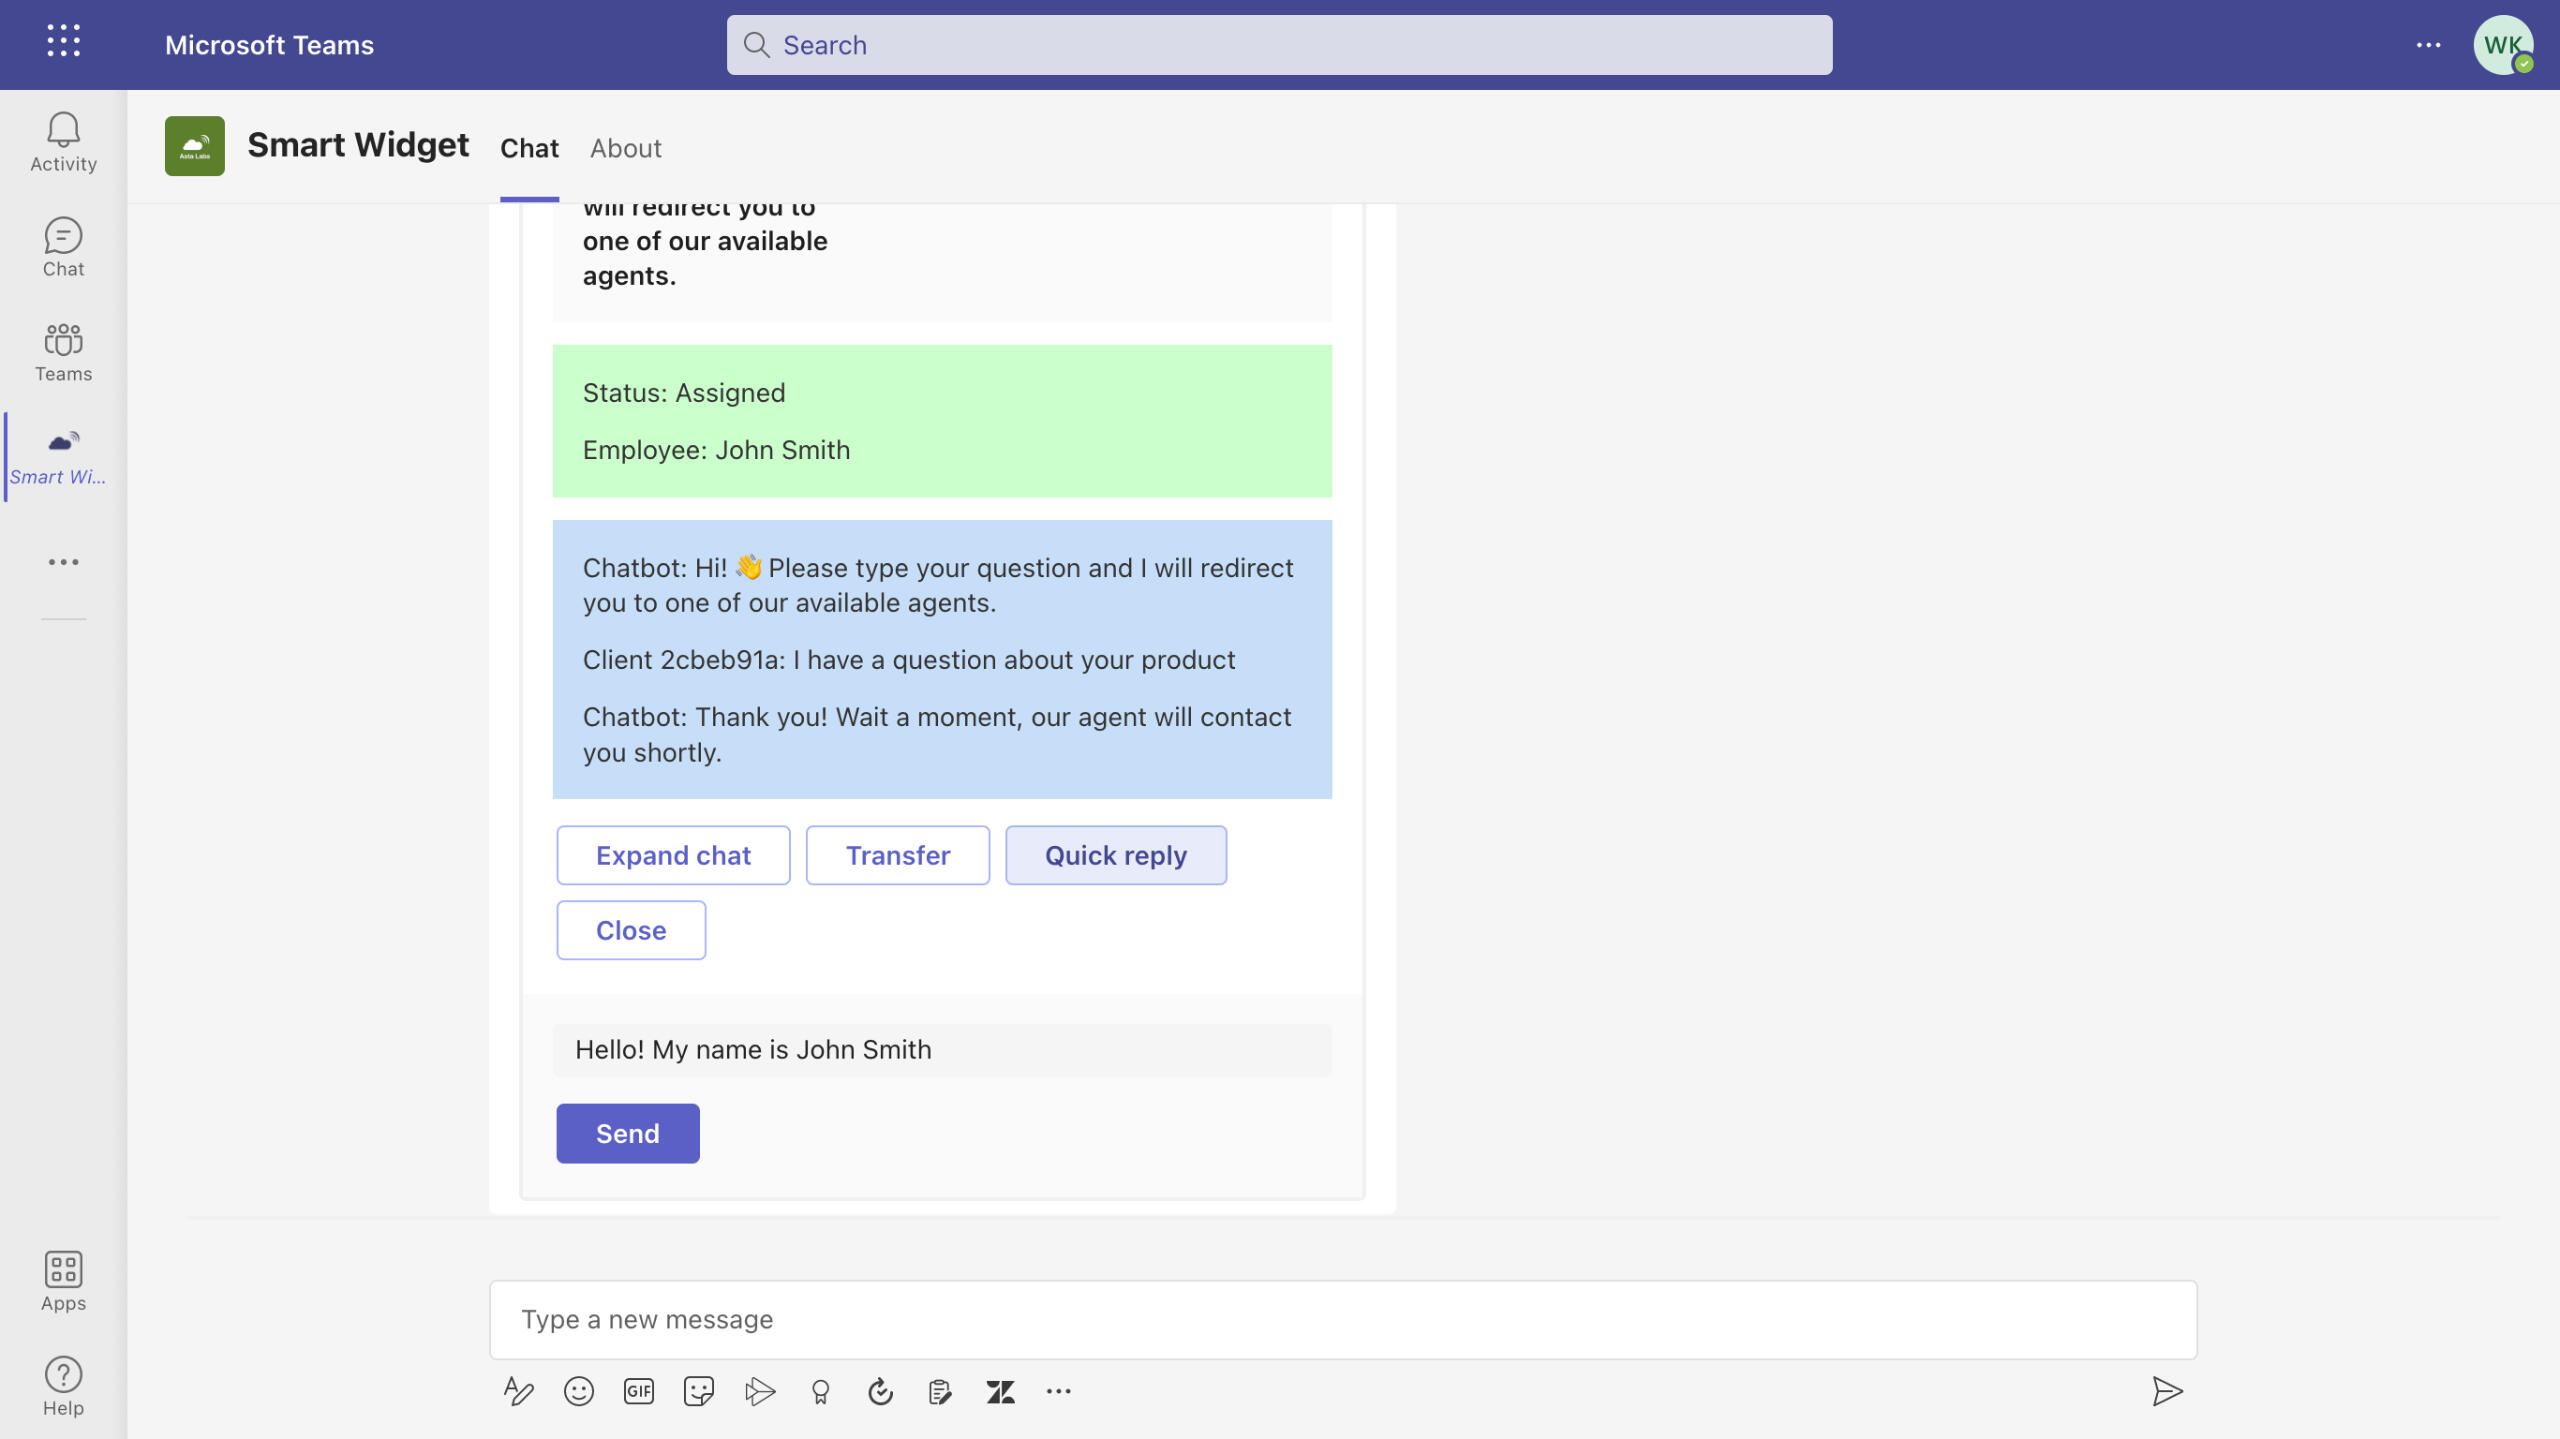Show more compose options
The height and width of the screenshot is (1439, 2560).
pos(1059,1391)
